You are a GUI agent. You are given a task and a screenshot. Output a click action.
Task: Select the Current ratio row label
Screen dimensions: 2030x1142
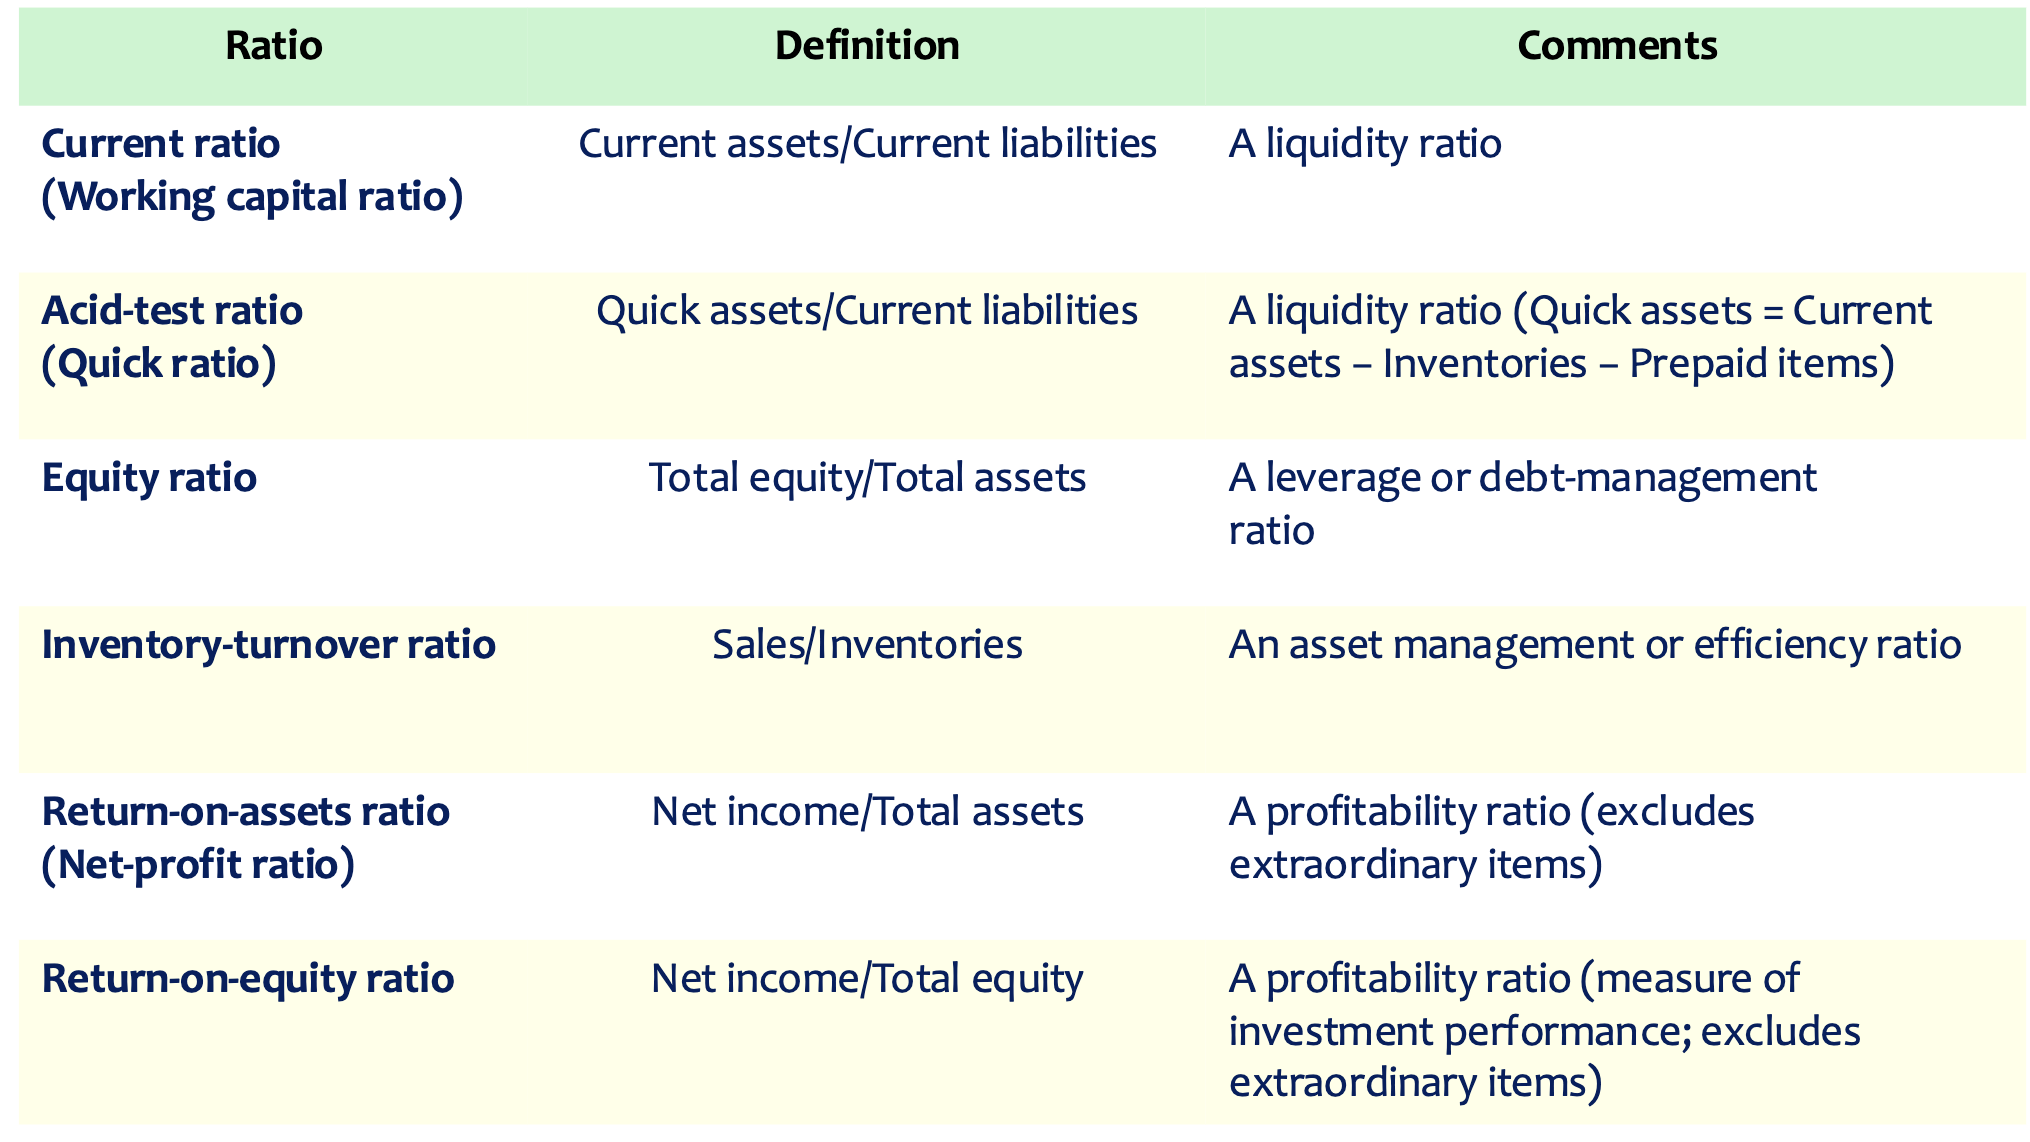pyautogui.click(x=252, y=170)
